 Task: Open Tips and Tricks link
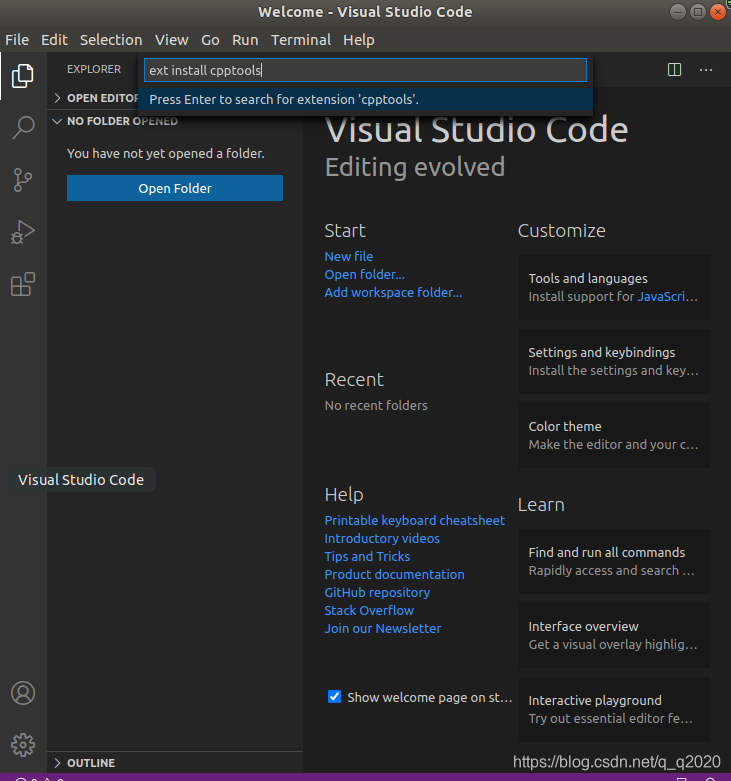point(367,556)
